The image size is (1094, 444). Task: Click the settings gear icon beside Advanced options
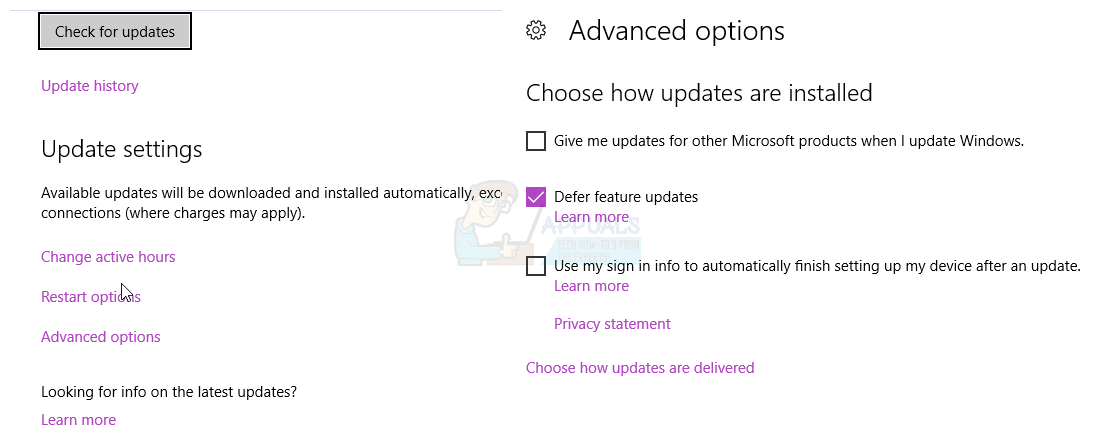click(x=536, y=31)
